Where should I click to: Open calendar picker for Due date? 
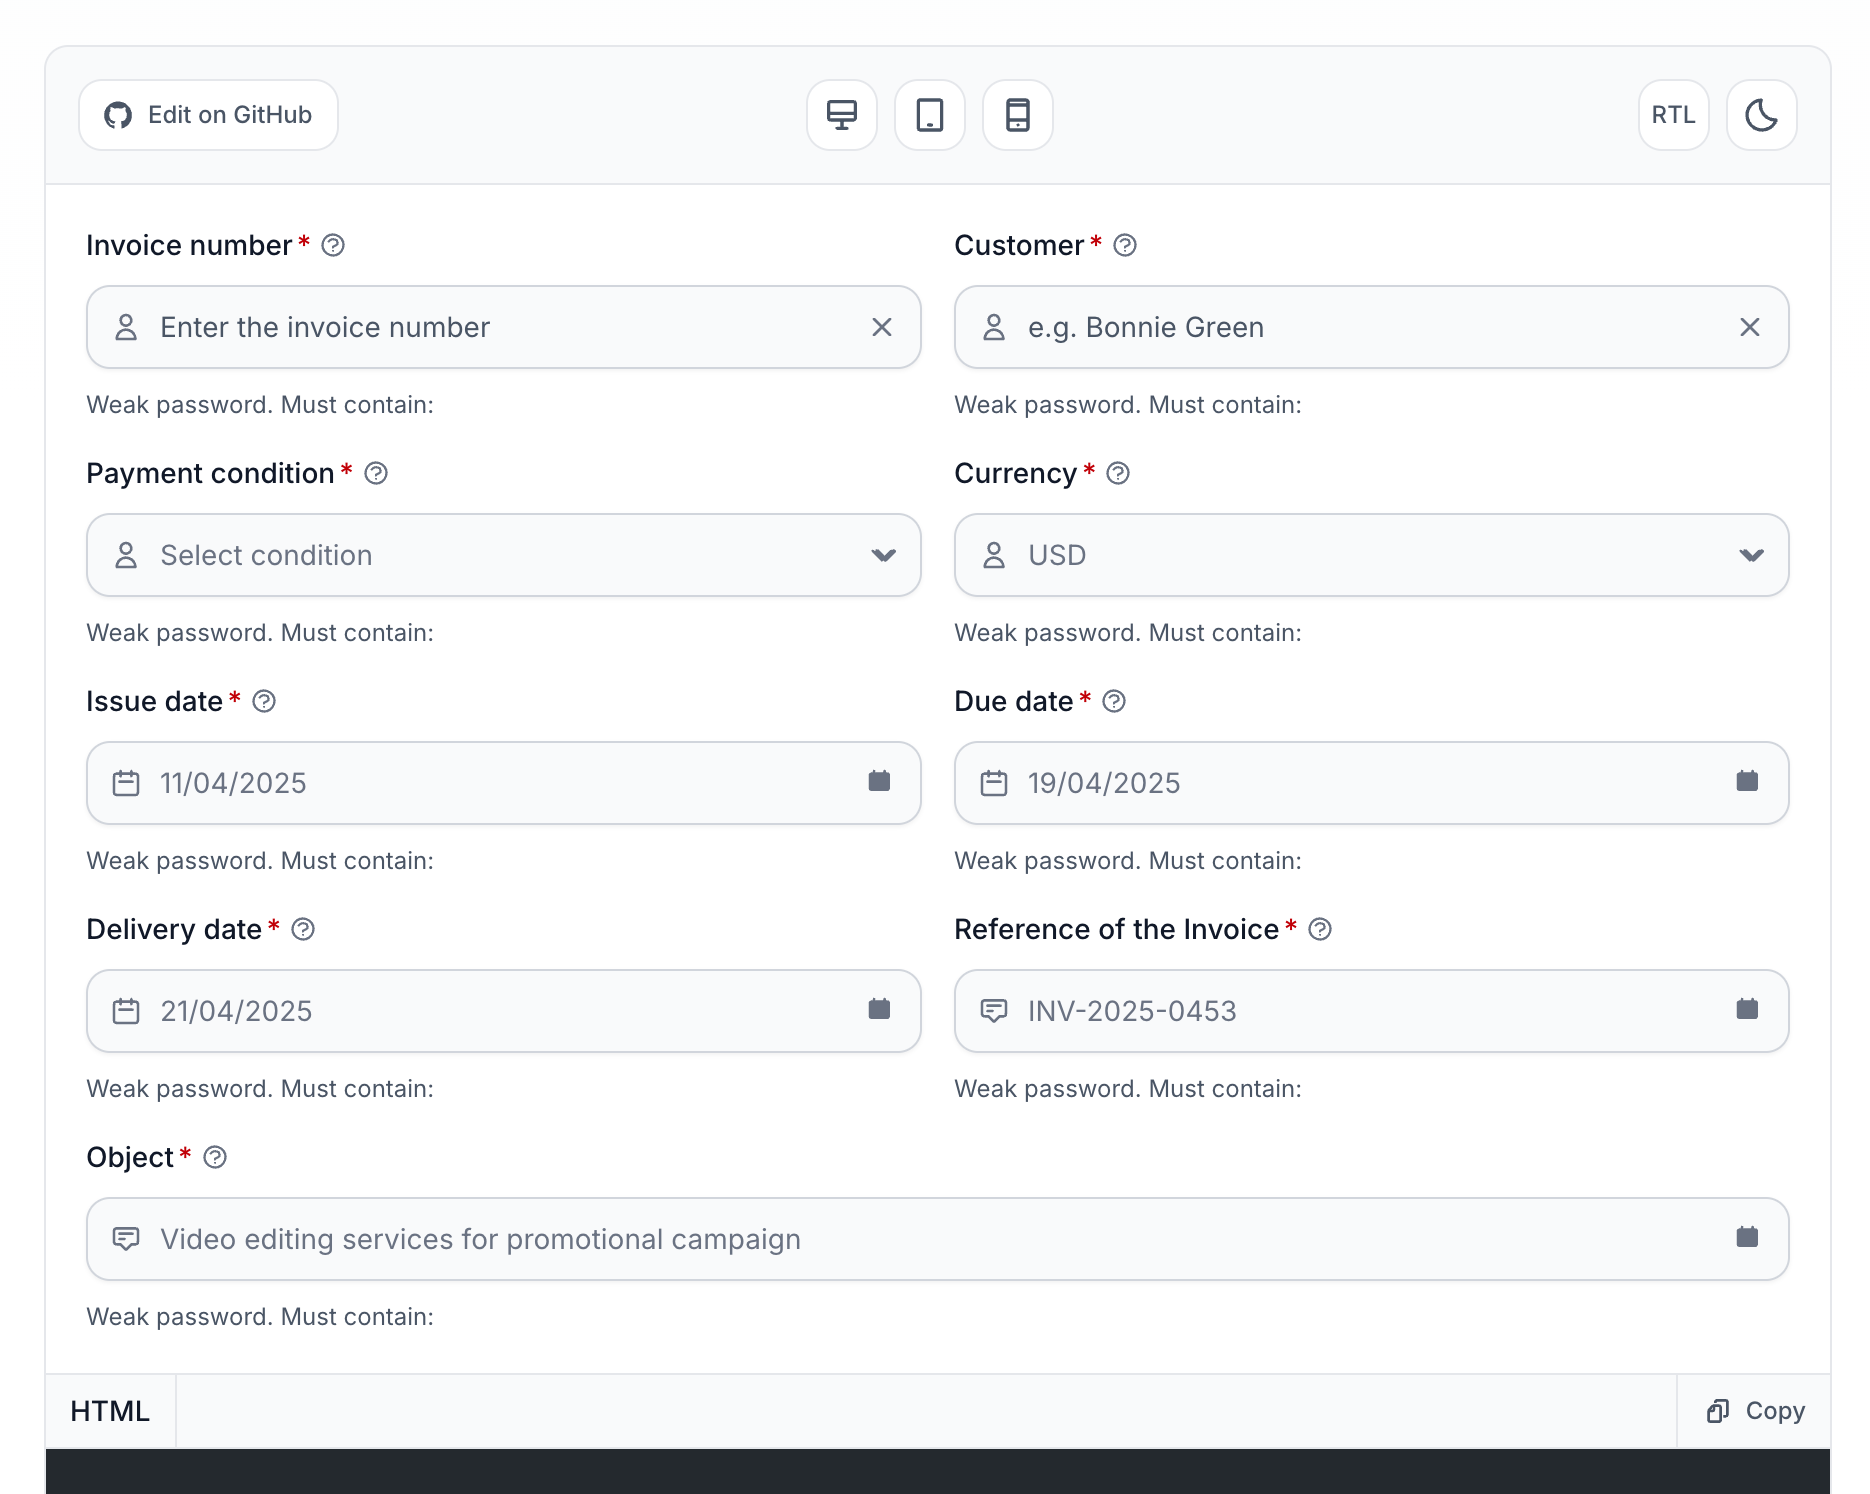1747,781
